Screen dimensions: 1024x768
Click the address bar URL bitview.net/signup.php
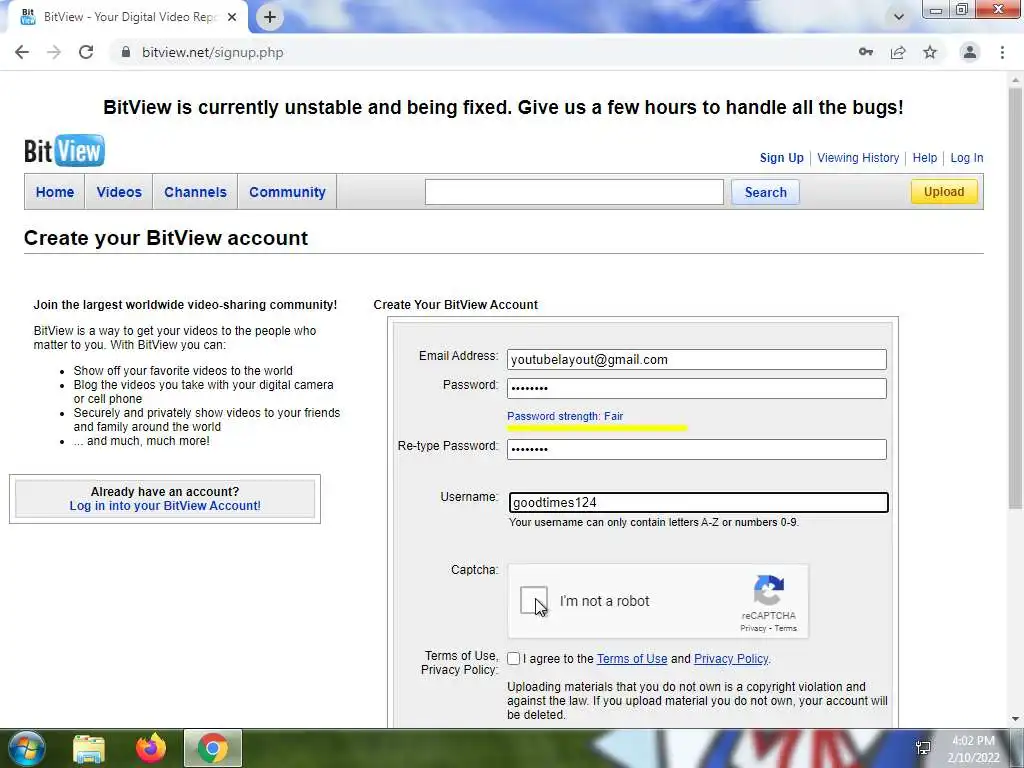[213, 52]
